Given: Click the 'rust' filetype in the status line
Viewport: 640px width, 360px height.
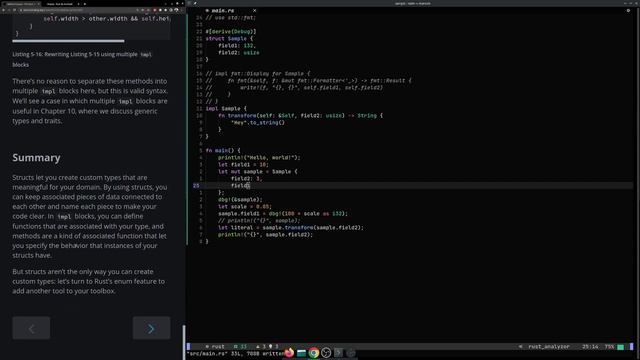Looking at the screenshot, I should [218, 346].
